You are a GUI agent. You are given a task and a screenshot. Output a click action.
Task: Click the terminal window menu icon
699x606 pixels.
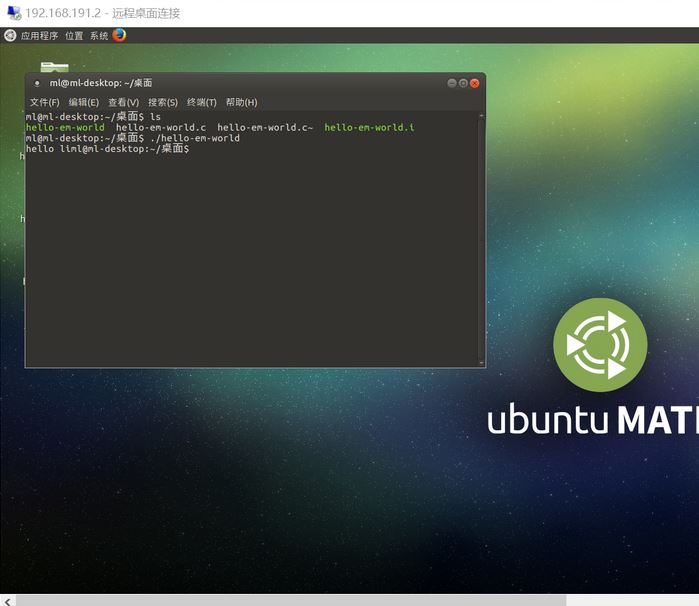pos(37,83)
